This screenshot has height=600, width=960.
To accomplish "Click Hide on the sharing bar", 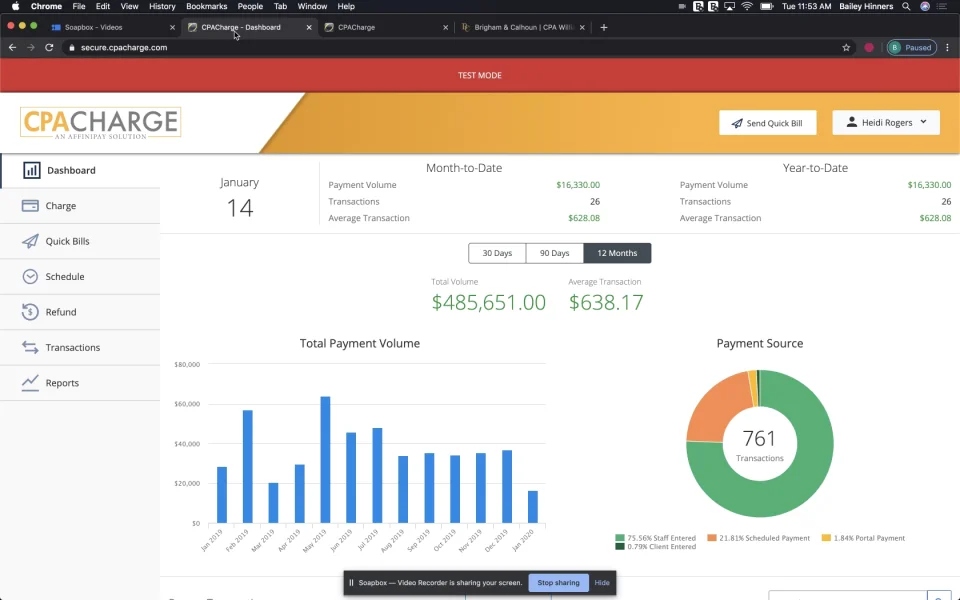I will [x=602, y=583].
